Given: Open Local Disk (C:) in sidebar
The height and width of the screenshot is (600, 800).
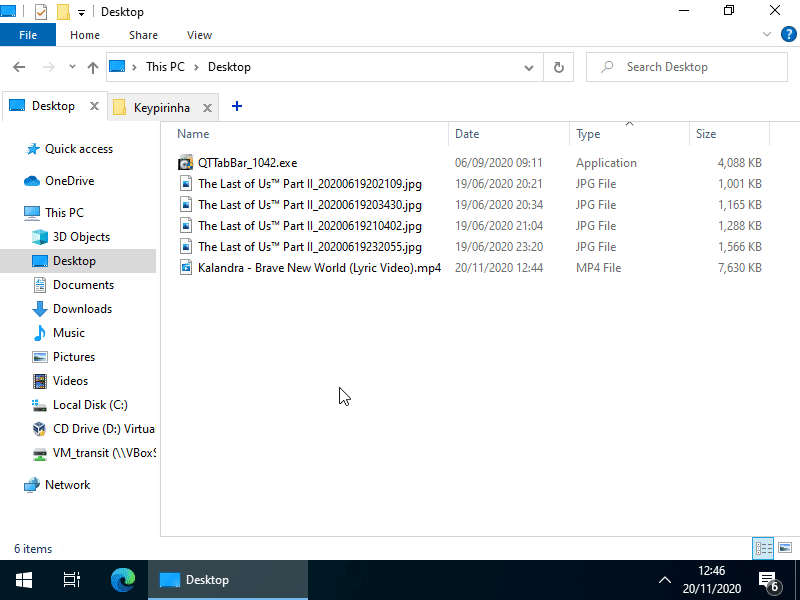Looking at the screenshot, I should pyautogui.click(x=81, y=405).
